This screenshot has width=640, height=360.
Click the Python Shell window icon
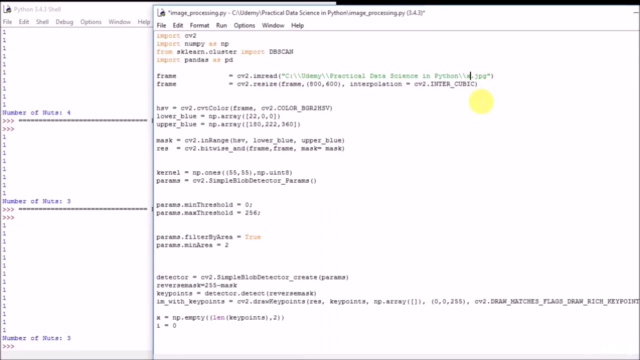pyautogui.click(x=7, y=9)
